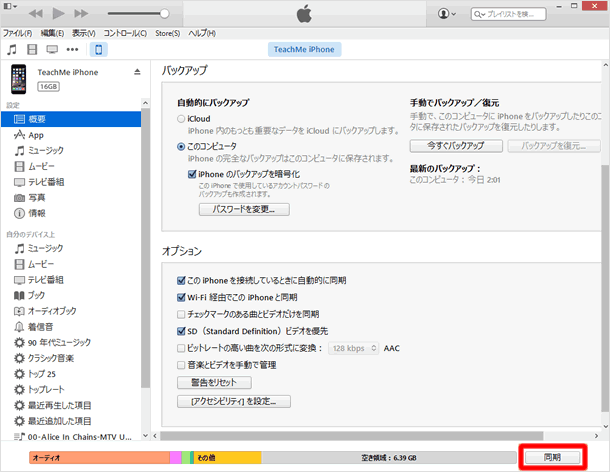The width and height of the screenshot is (610, 472).
Task: Open the トップ 25 smart playlist
Action: point(71,374)
